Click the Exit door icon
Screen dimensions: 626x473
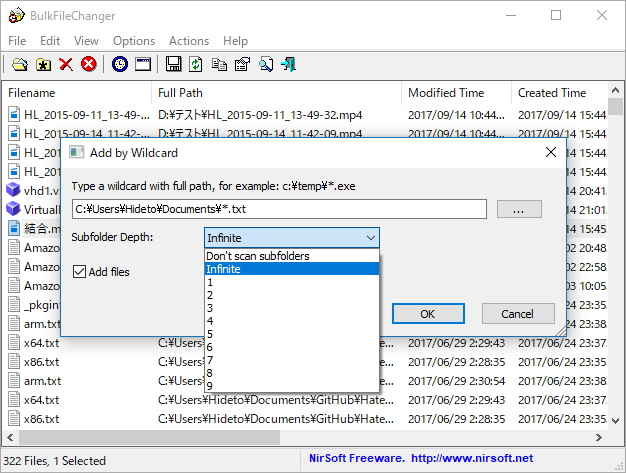pyautogui.click(x=289, y=64)
